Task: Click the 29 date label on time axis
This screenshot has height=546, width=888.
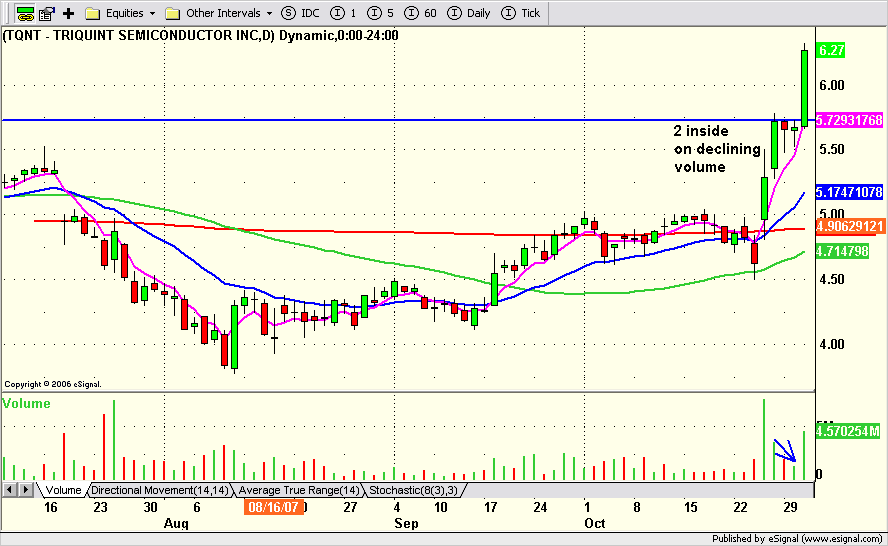Action: 791,507
